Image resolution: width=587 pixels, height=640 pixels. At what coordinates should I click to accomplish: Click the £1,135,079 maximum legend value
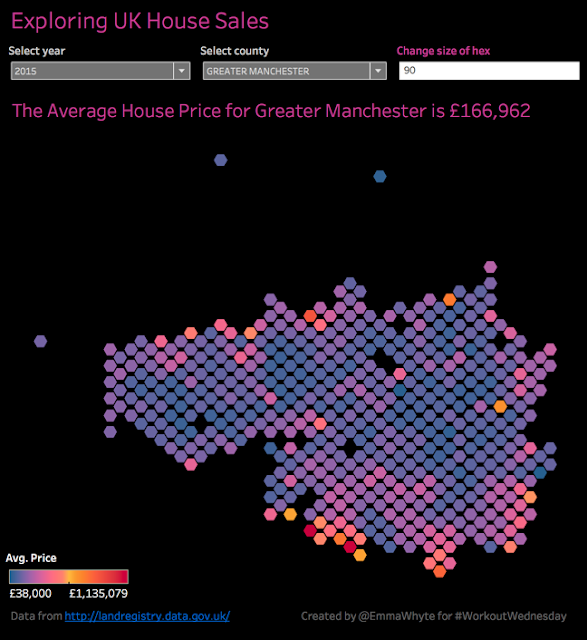pyautogui.click(x=98, y=593)
